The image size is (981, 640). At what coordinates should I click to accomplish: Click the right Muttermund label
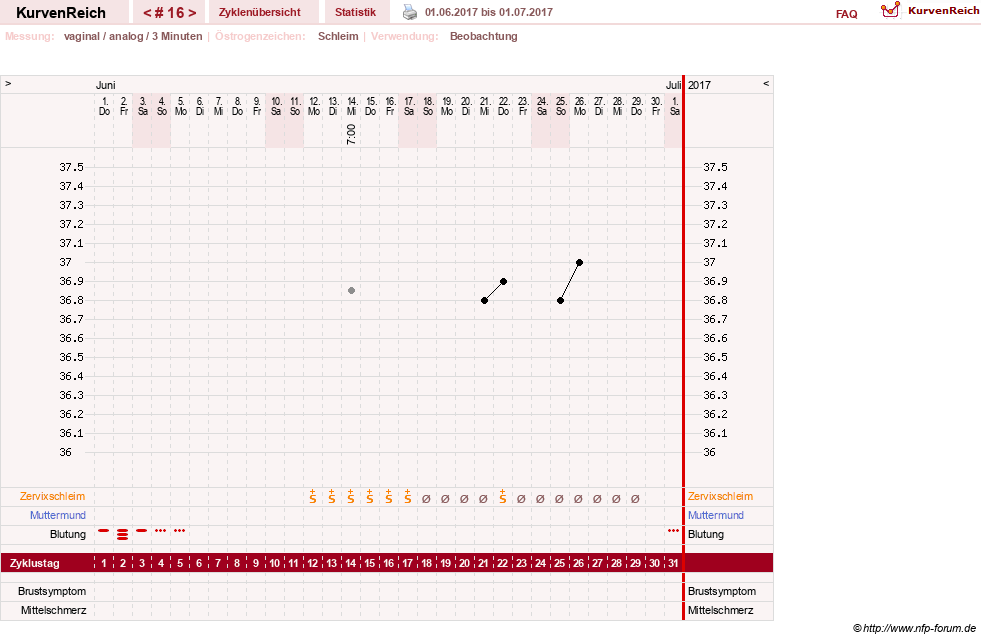(x=716, y=515)
